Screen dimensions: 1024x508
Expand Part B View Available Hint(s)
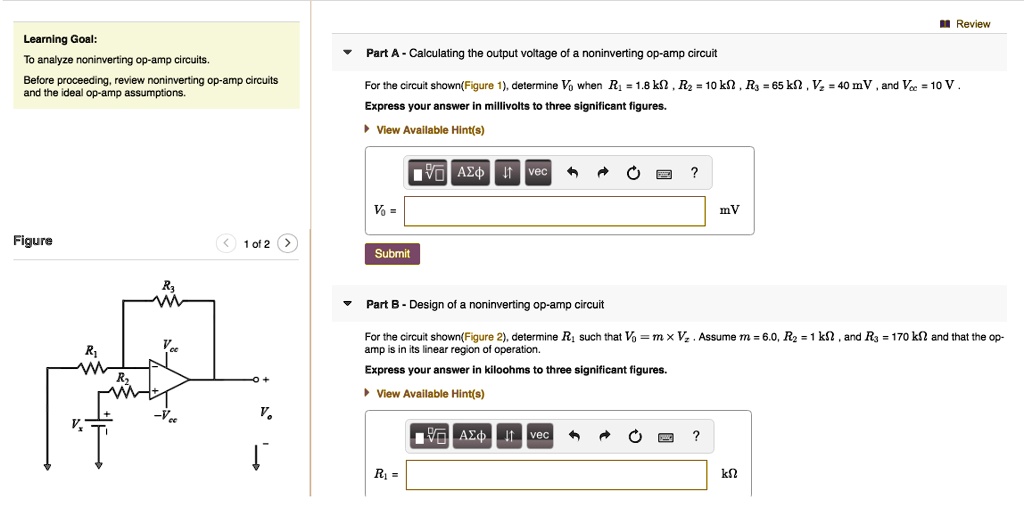pyautogui.click(x=429, y=394)
